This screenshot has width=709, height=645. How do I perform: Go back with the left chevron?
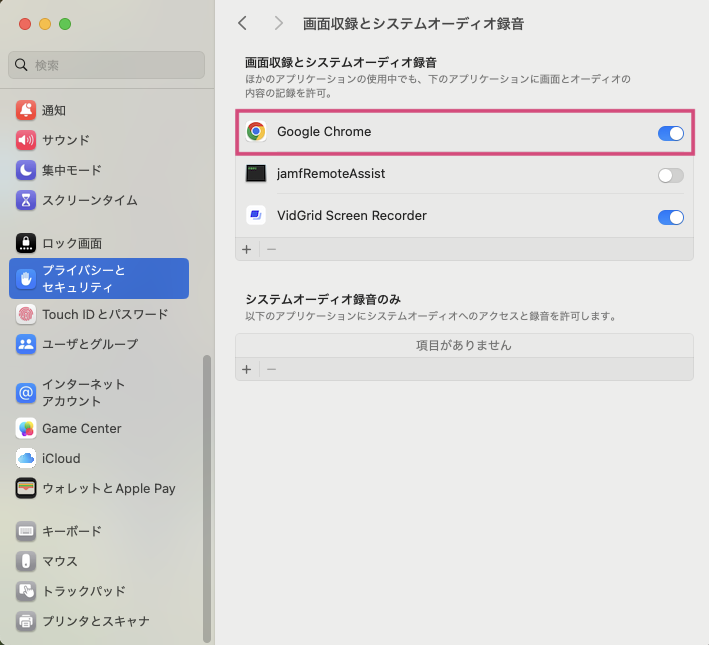[x=242, y=23]
